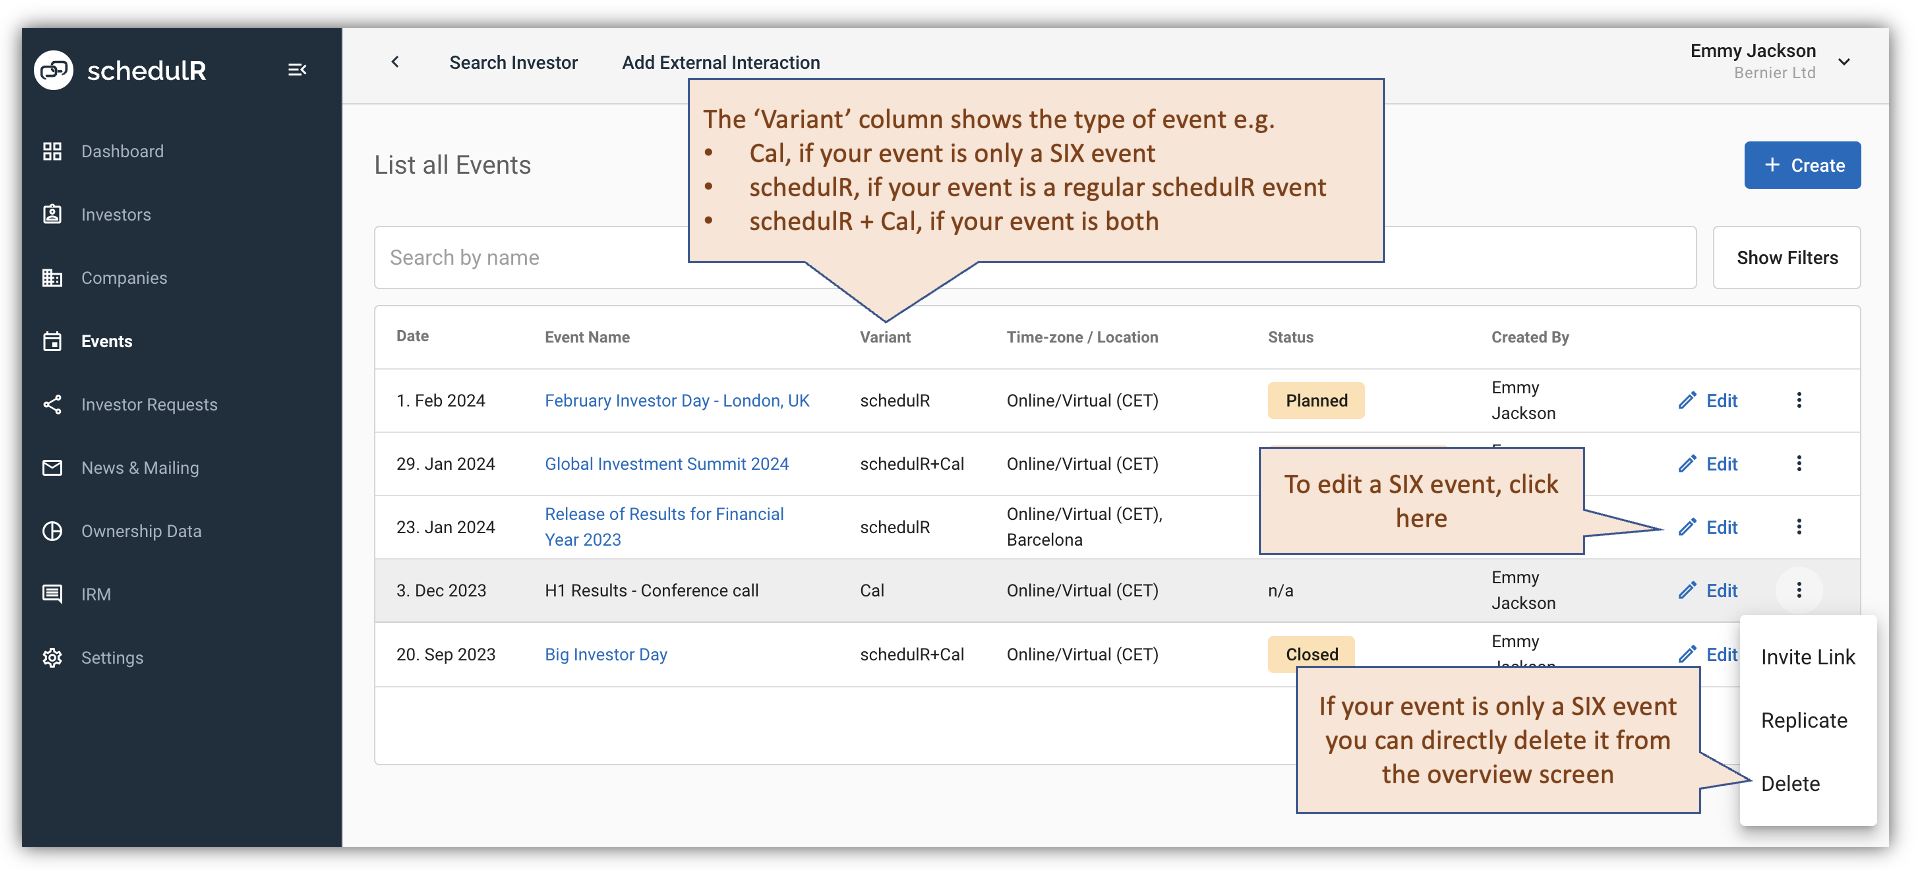
Task: Click the Date column header
Action: coord(413,336)
